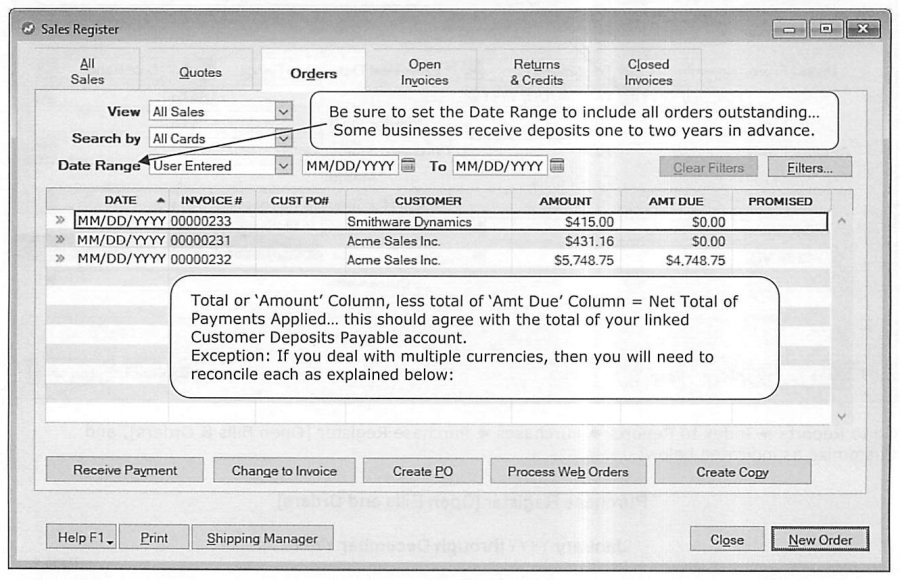Select the Orders tab
The height and width of the screenshot is (580, 900).
pos(313,73)
